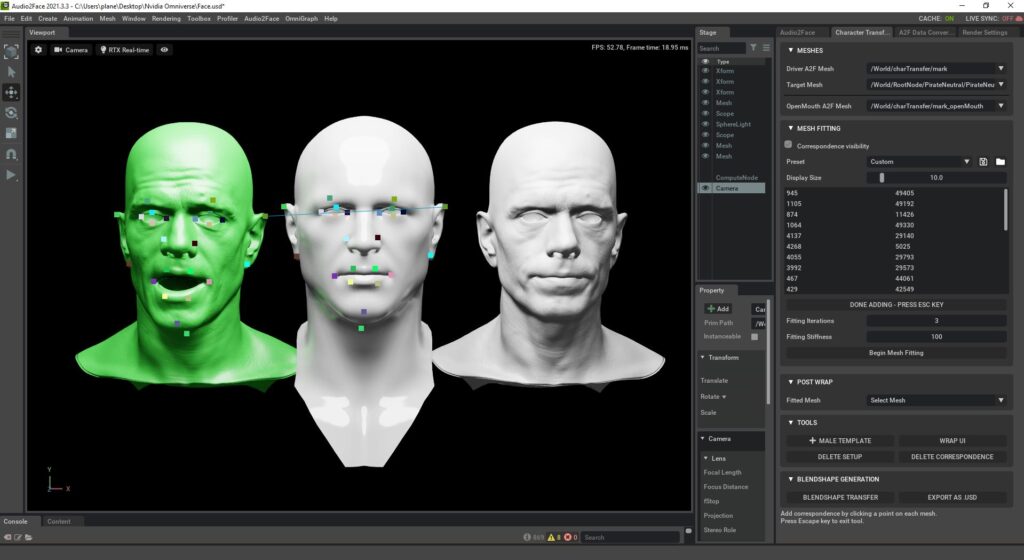Click the Stage filter funnel icon

[x=754, y=48]
